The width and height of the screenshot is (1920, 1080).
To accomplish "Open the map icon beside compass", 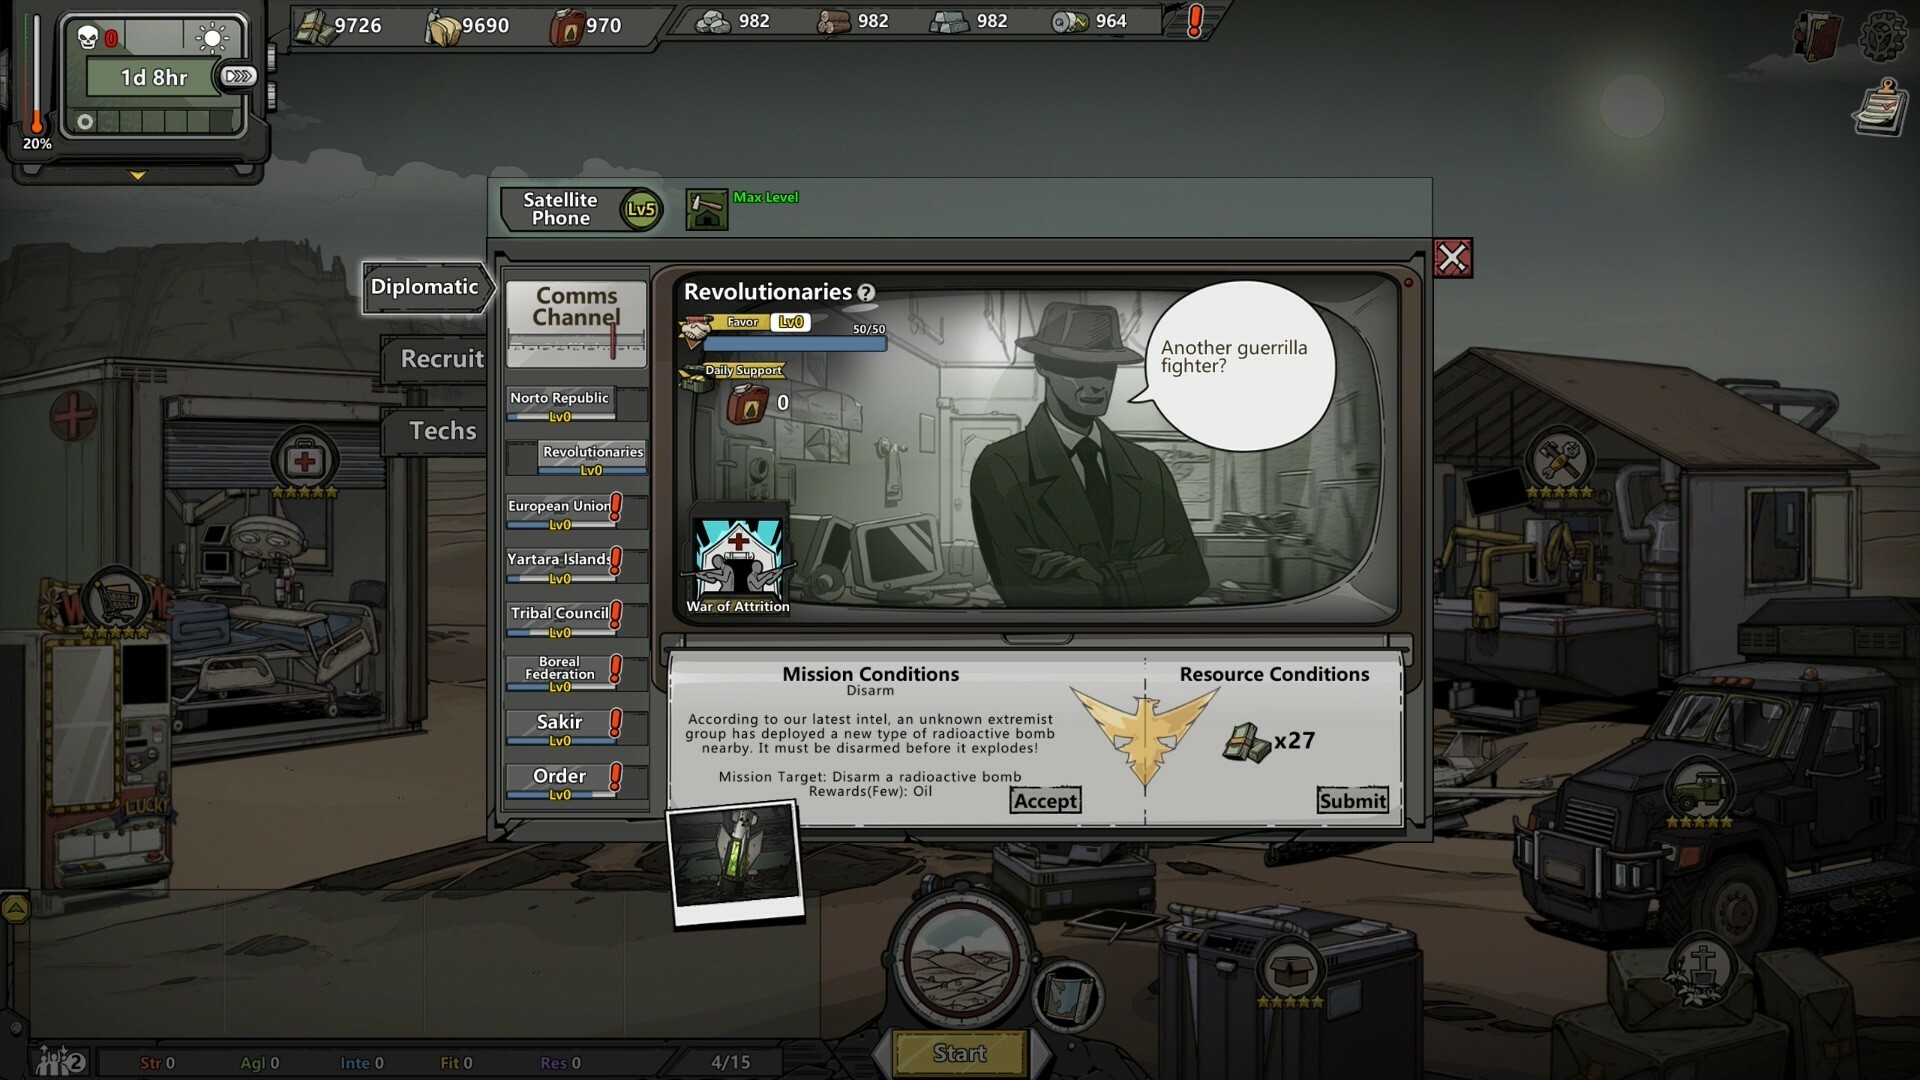I will [1066, 995].
